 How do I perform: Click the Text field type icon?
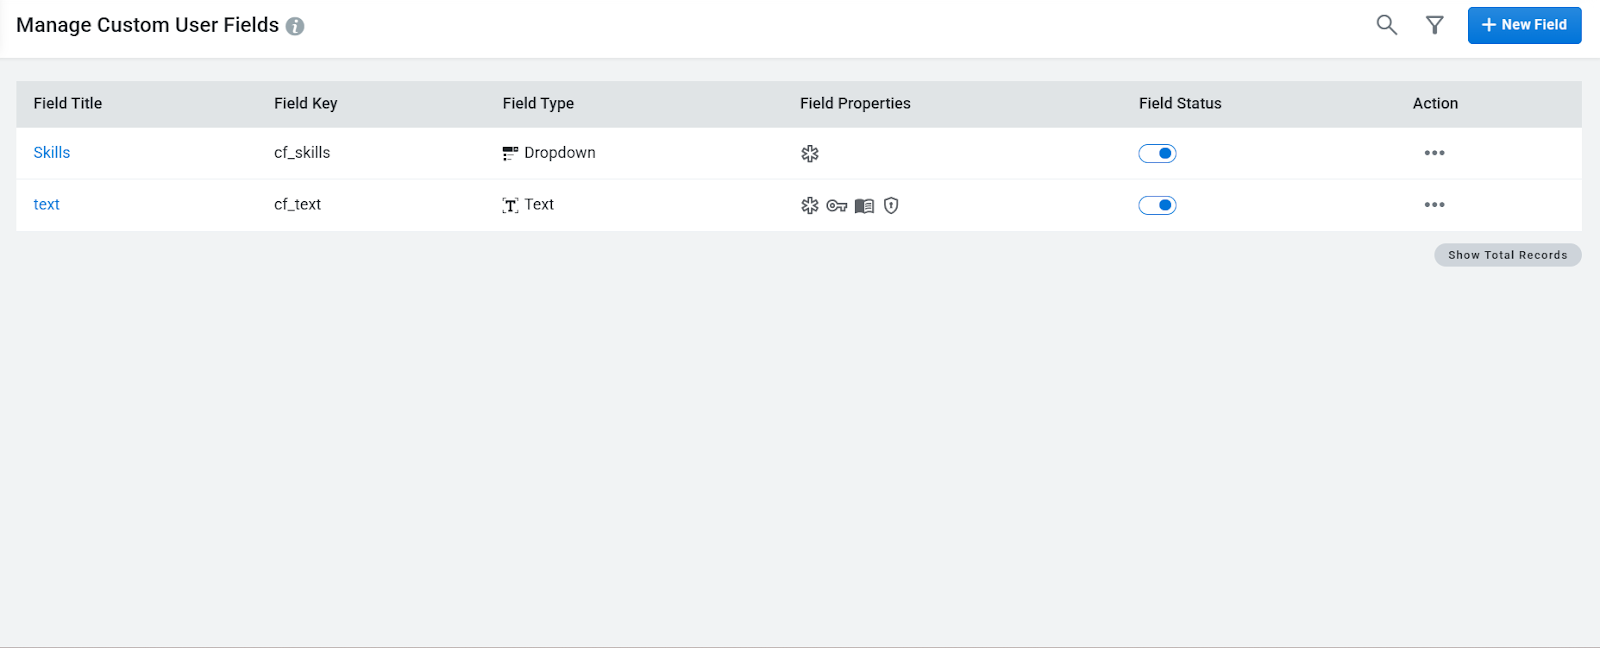[510, 205]
